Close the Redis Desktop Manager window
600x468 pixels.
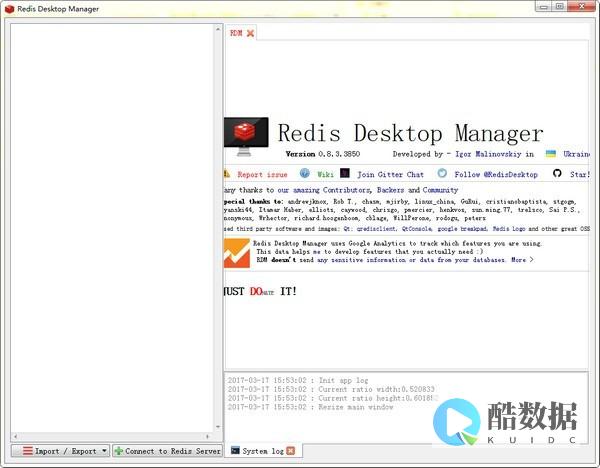click(x=582, y=7)
